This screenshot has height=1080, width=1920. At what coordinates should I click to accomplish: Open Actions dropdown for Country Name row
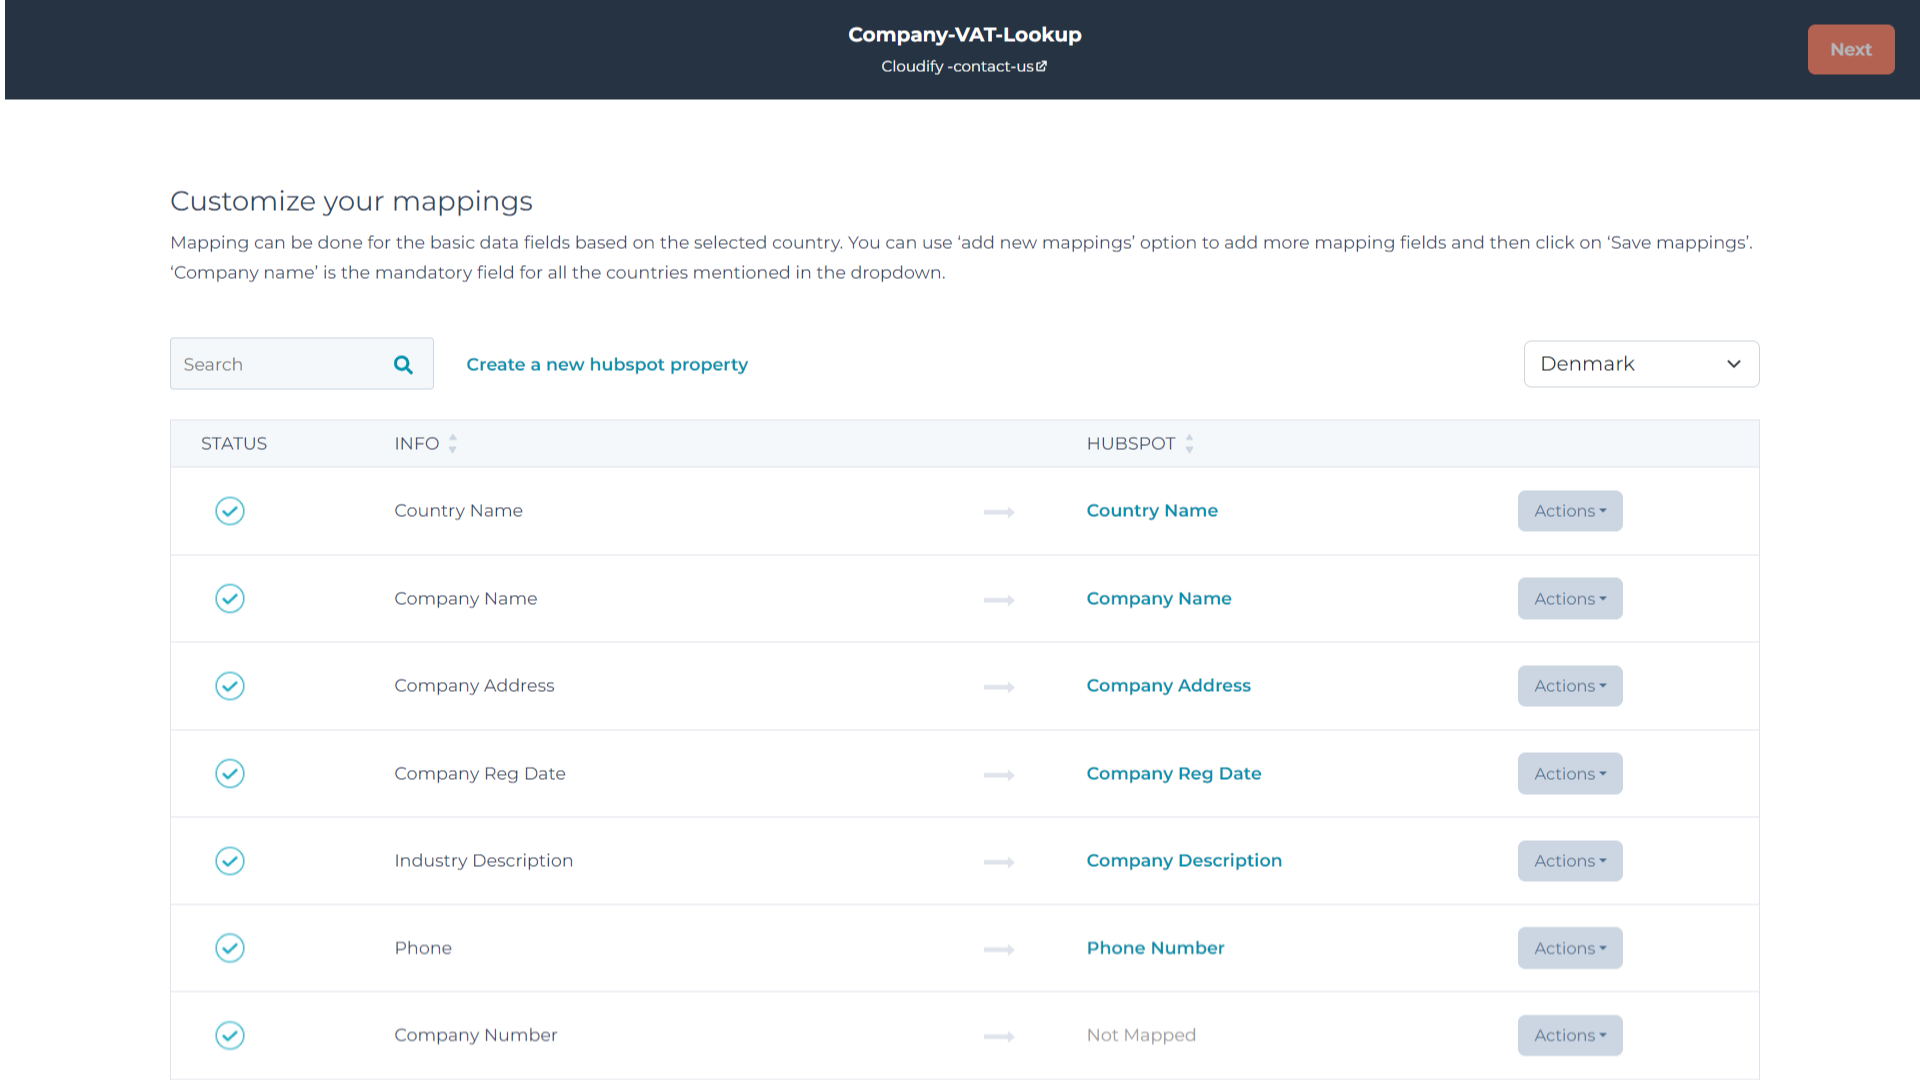click(1569, 511)
